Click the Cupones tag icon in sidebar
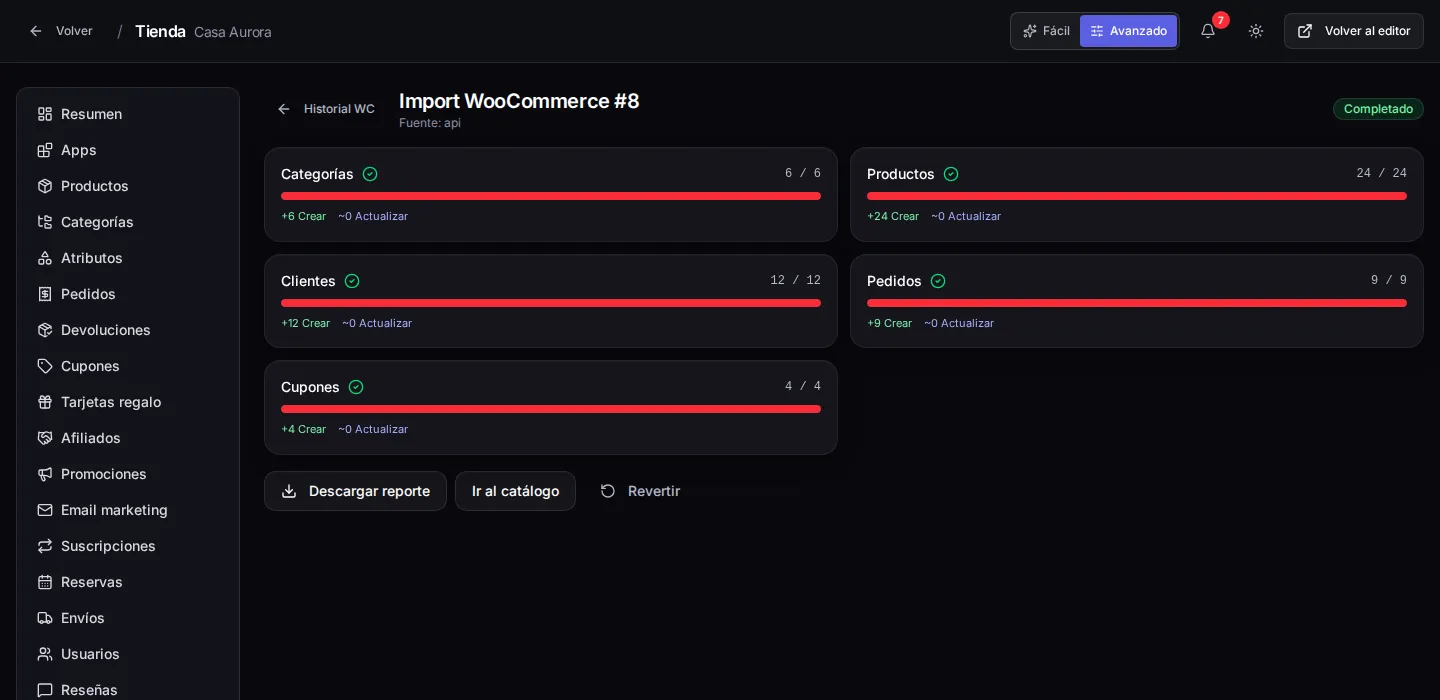The width and height of the screenshot is (1440, 700). (45, 366)
